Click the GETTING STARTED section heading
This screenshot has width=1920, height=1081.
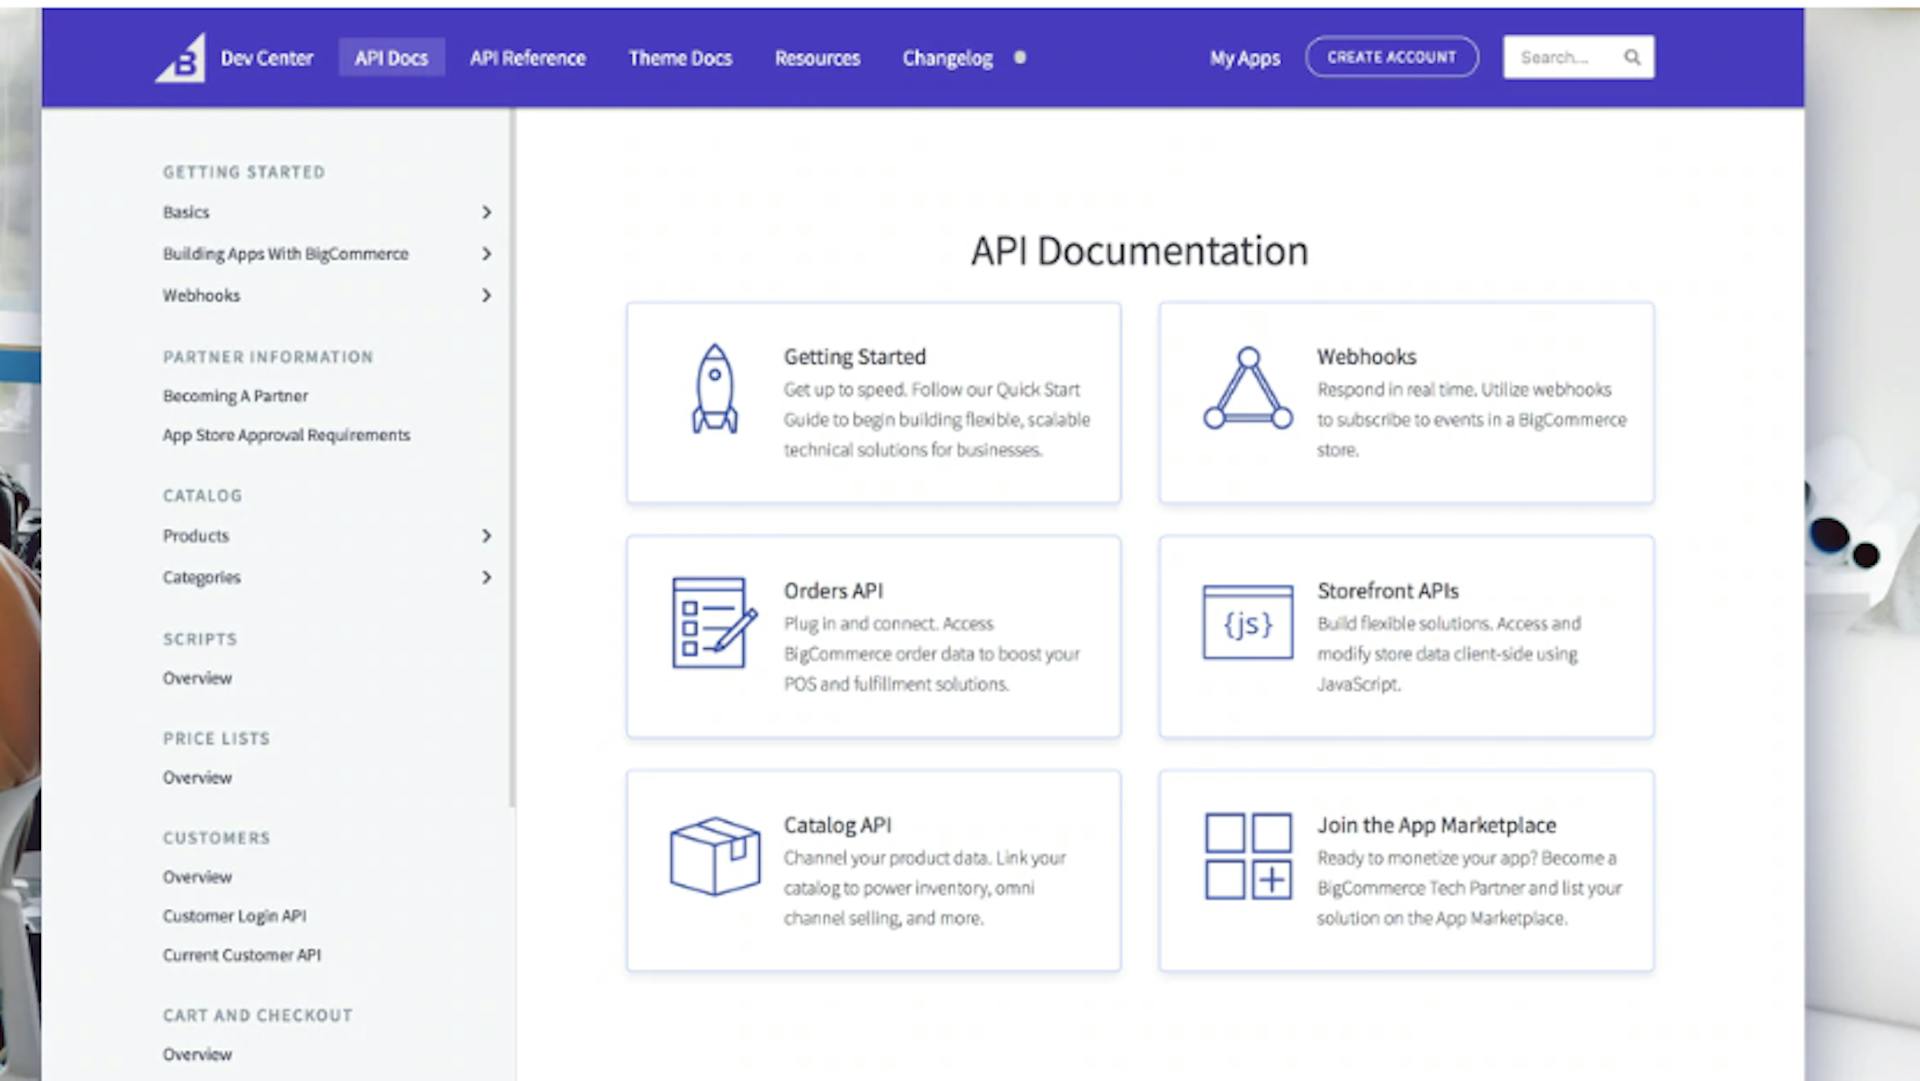point(244,172)
